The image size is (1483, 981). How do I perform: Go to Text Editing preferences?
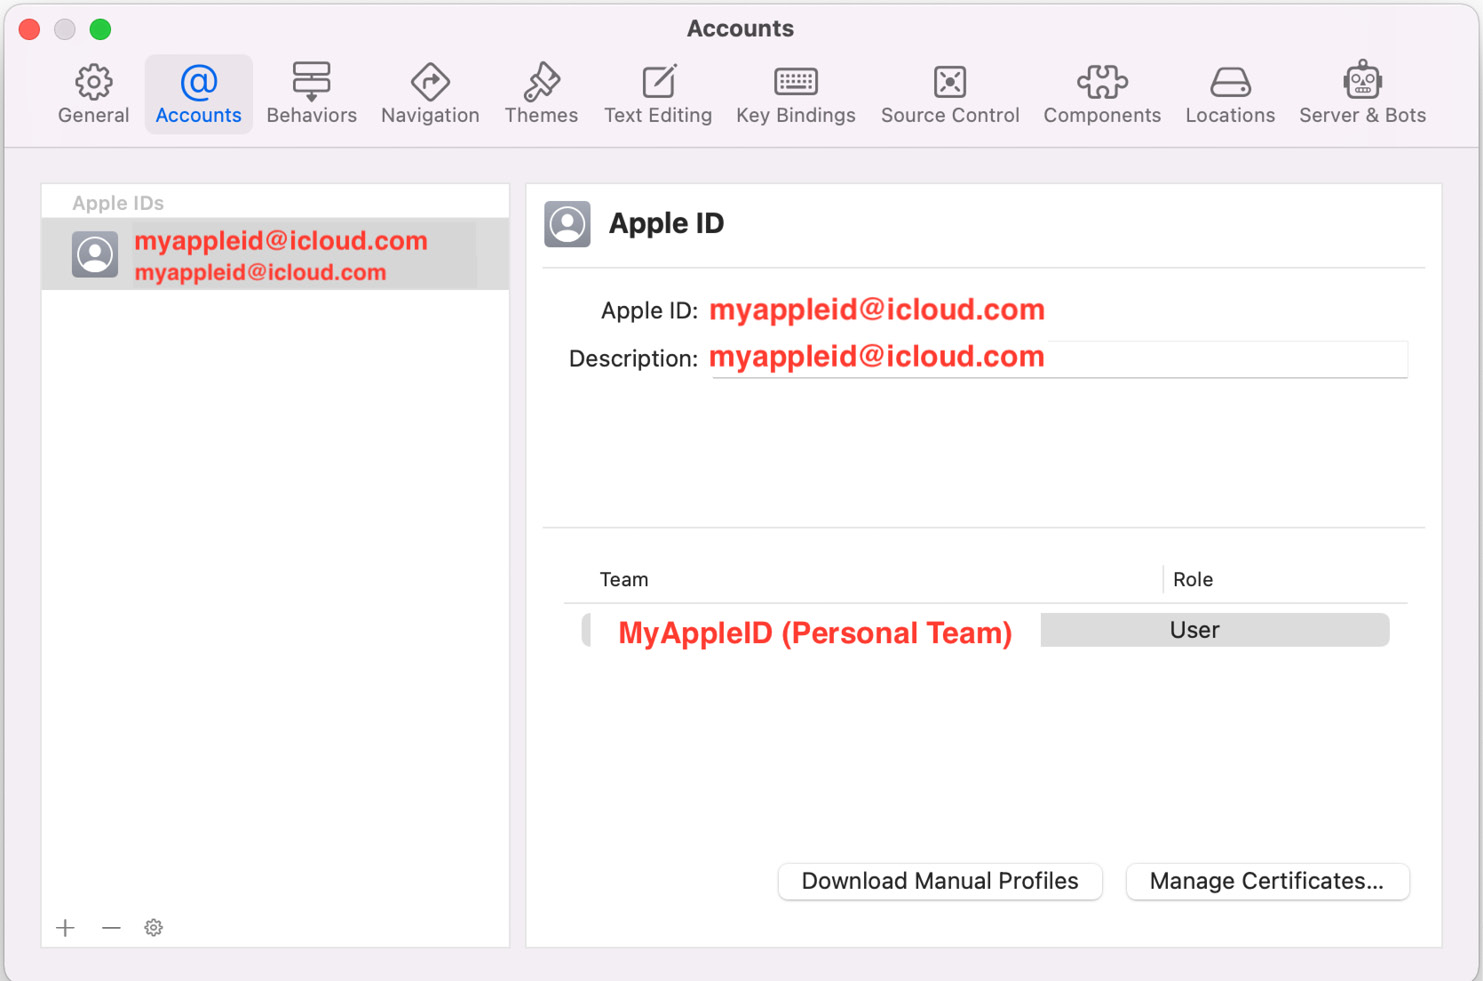pyautogui.click(x=658, y=94)
